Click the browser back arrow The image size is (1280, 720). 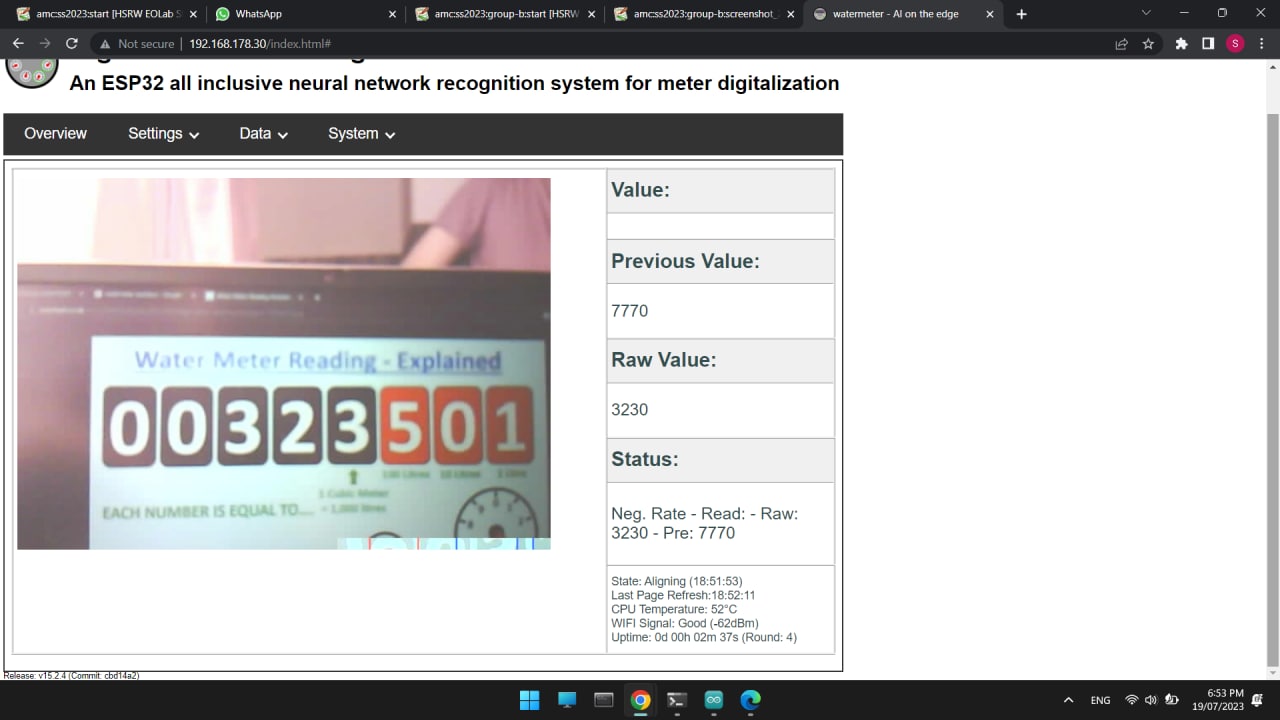(x=18, y=44)
